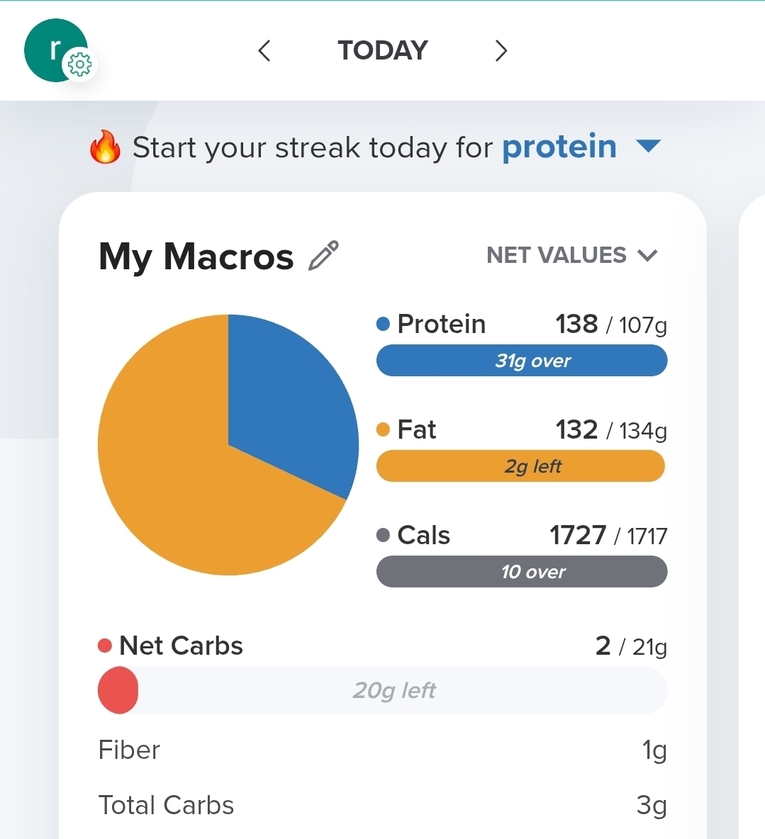Click the orange Fat legend dot
Viewport: 765px width, 839px height.
click(x=382, y=430)
